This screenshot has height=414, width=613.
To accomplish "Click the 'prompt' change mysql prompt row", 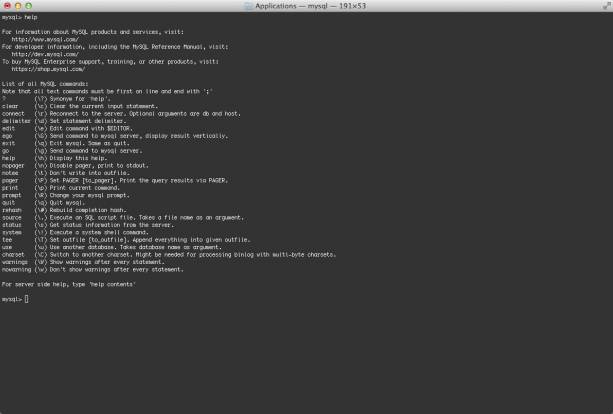I will click(x=65, y=195).
